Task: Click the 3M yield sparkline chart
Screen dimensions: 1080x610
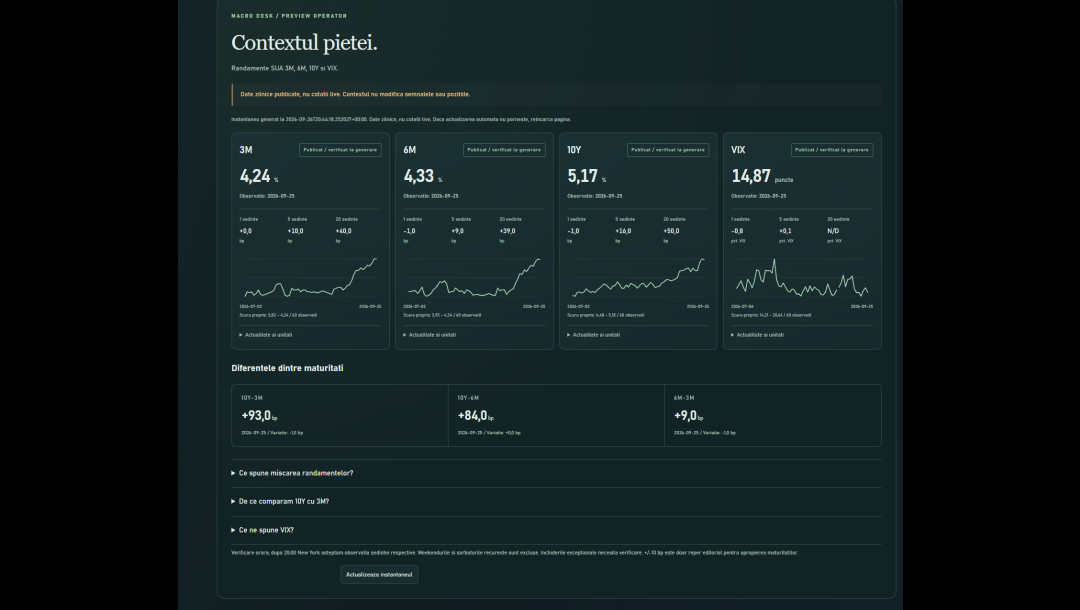Action: click(310, 277)
